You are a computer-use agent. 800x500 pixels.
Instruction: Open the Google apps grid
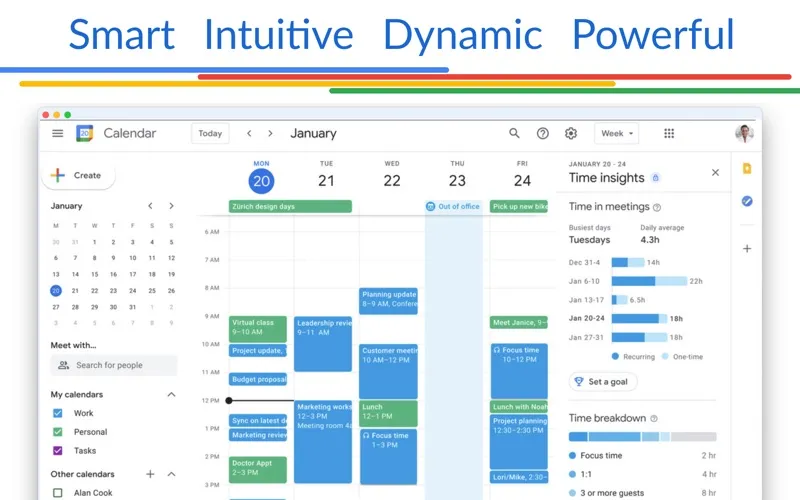pyautogui.click(x=669, y=133)
